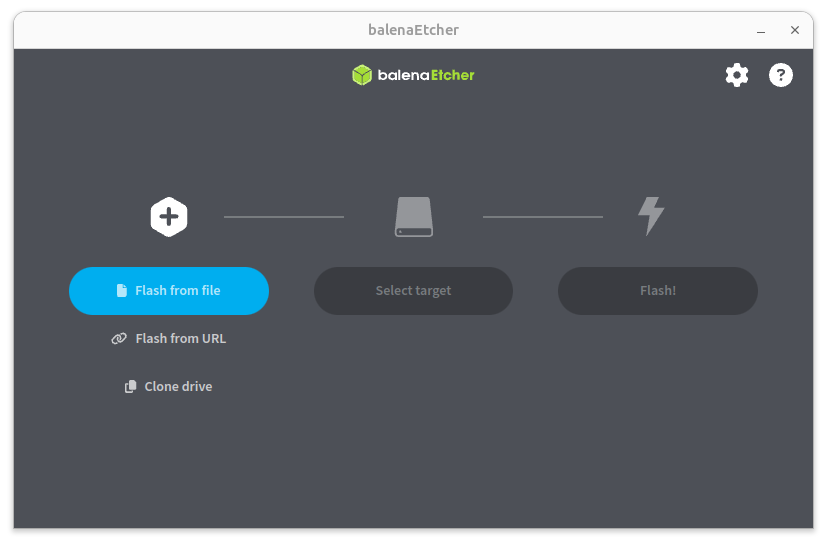Choose Flash from URL

pyautogui.click(x=169, y=339)
